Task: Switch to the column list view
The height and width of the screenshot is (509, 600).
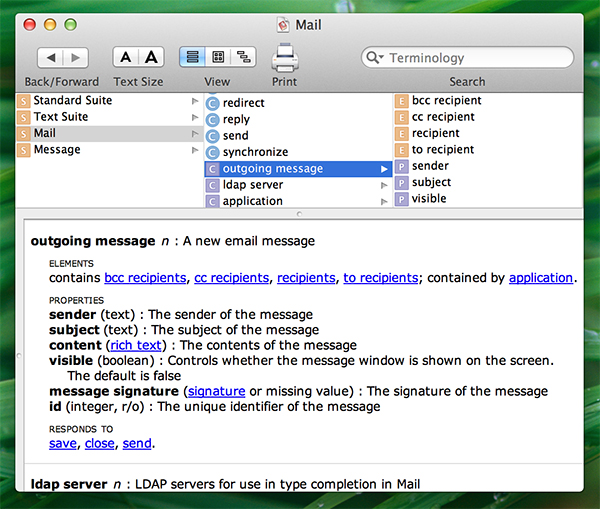Action: coord(192,57)
